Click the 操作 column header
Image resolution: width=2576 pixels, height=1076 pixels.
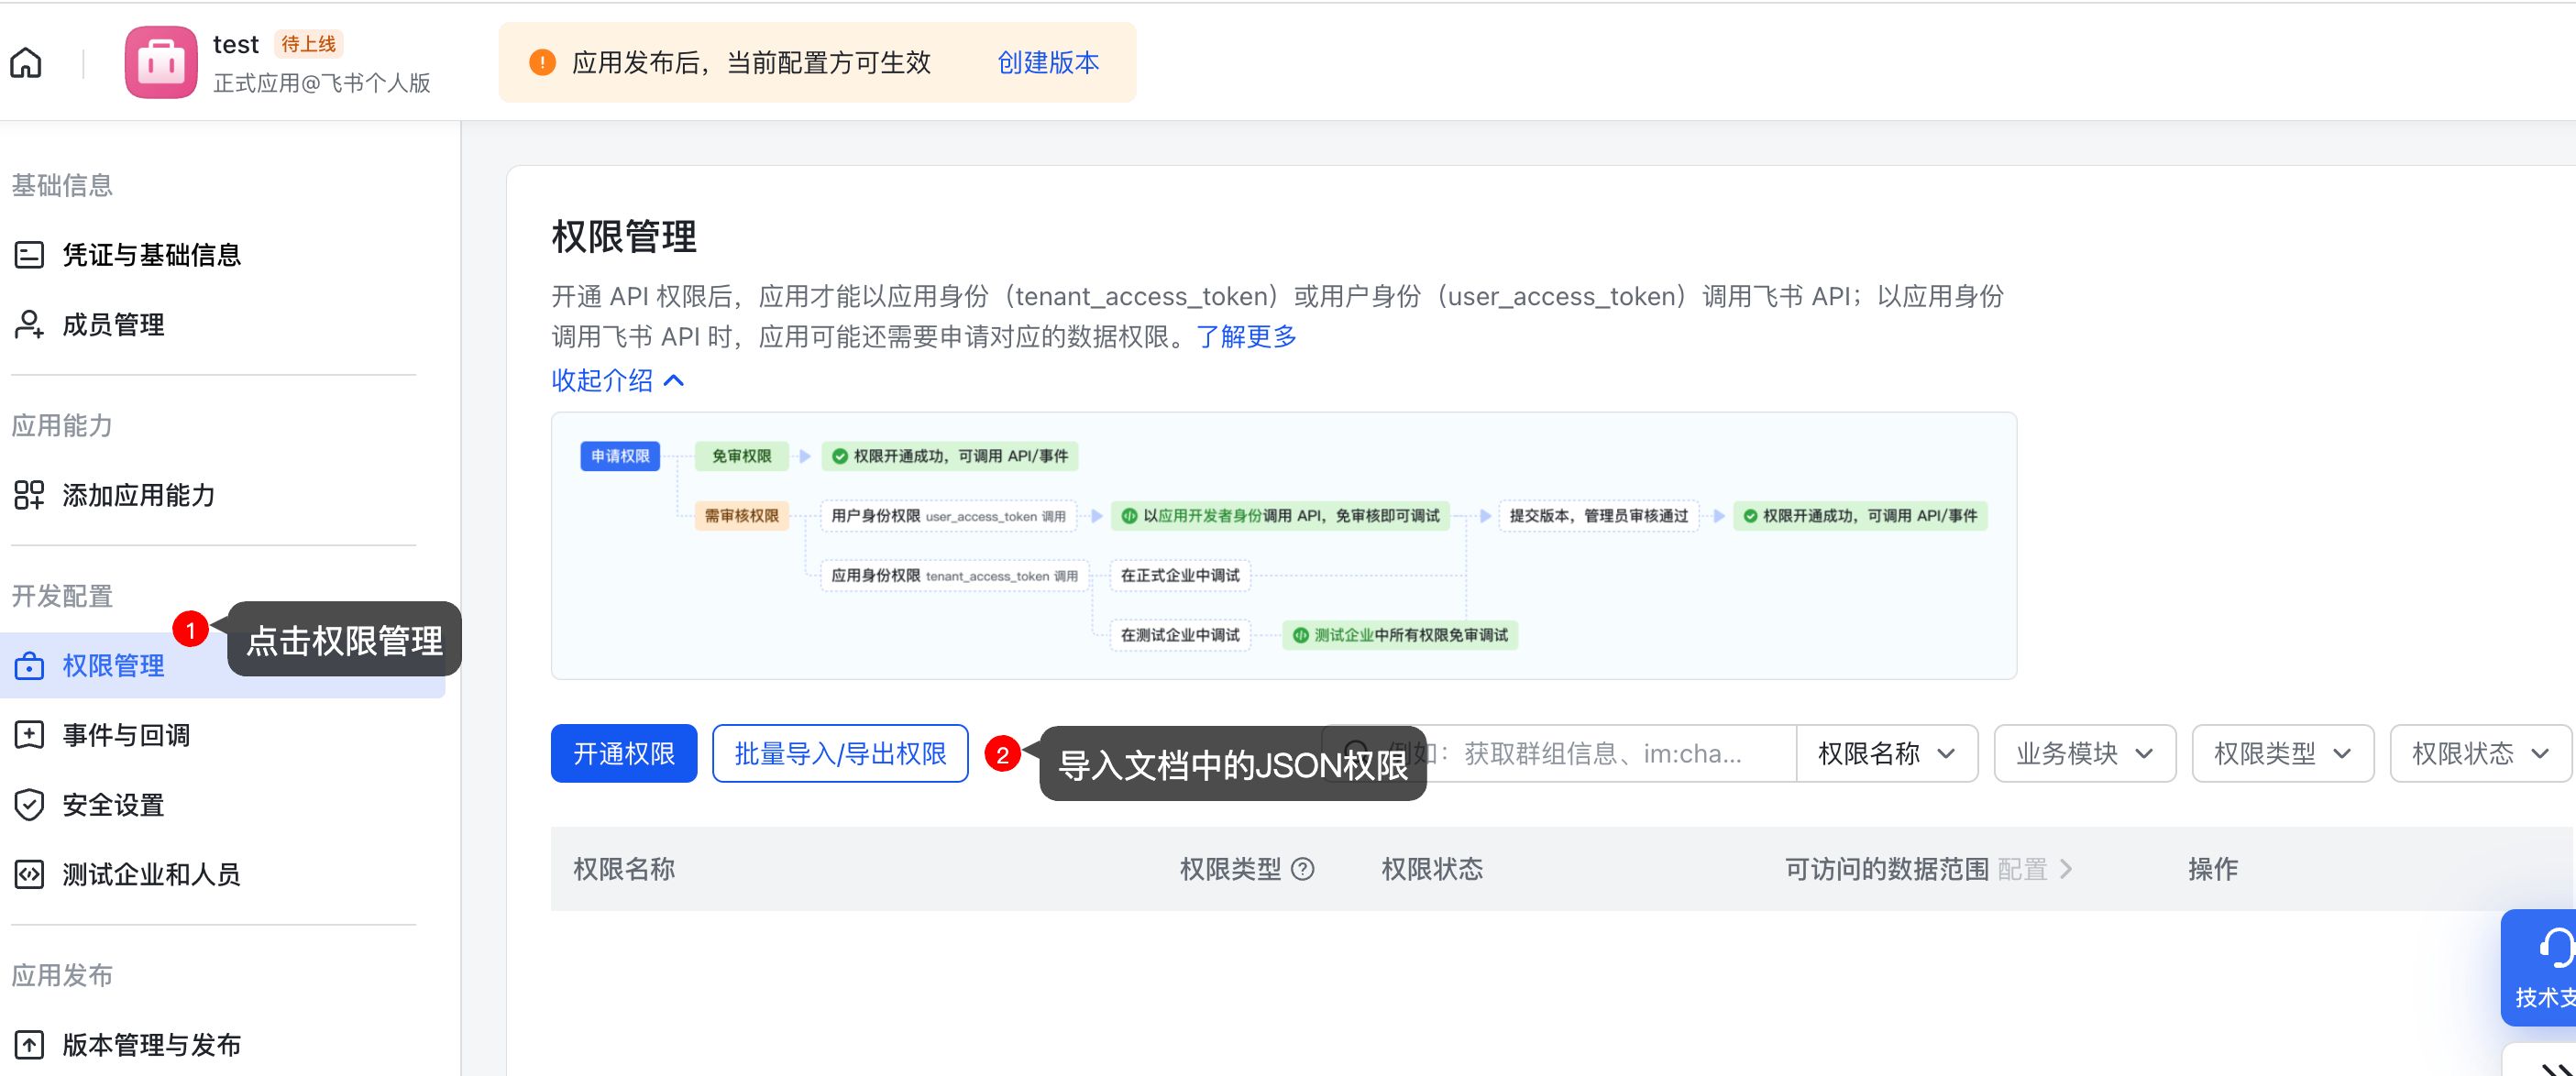(2213, 869)
